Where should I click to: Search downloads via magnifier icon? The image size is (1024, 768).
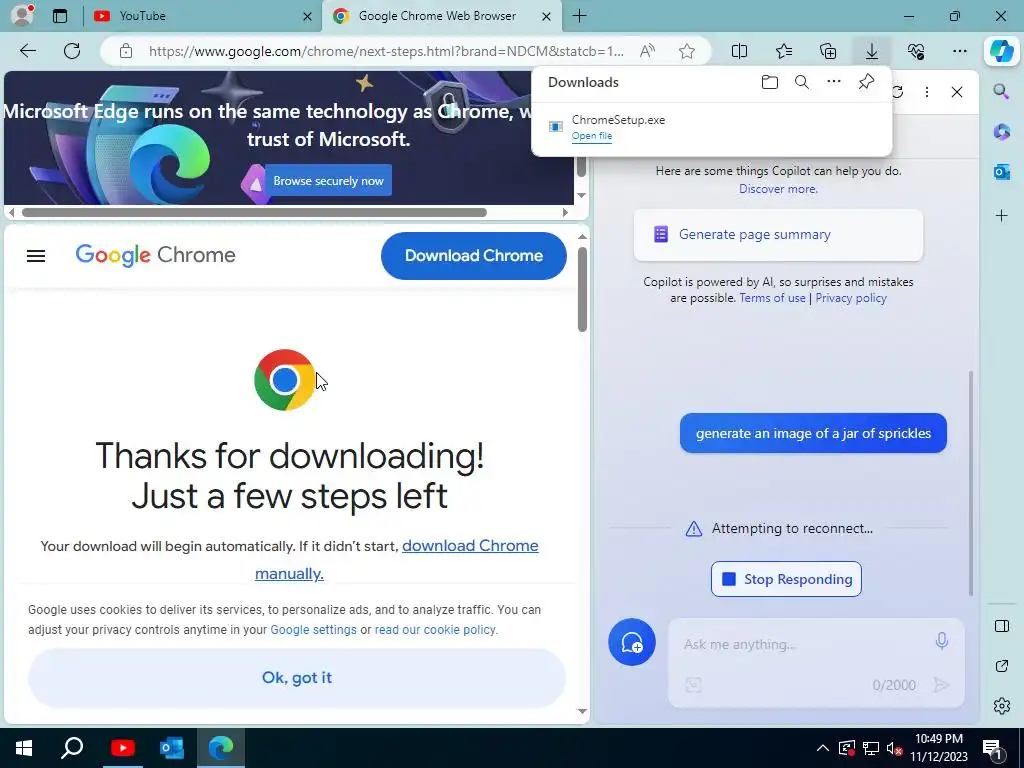[802, 82]
